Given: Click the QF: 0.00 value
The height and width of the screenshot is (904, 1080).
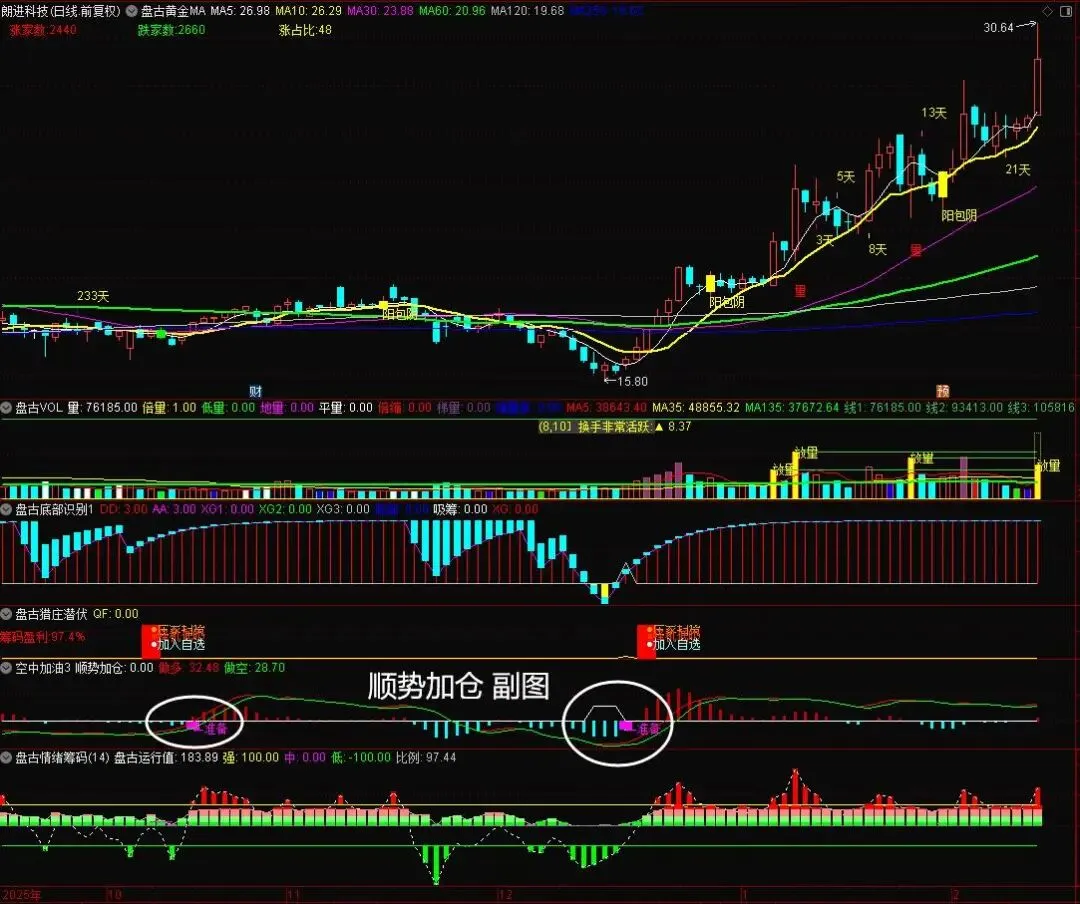Looking at the screenshot, I should 116,613.
